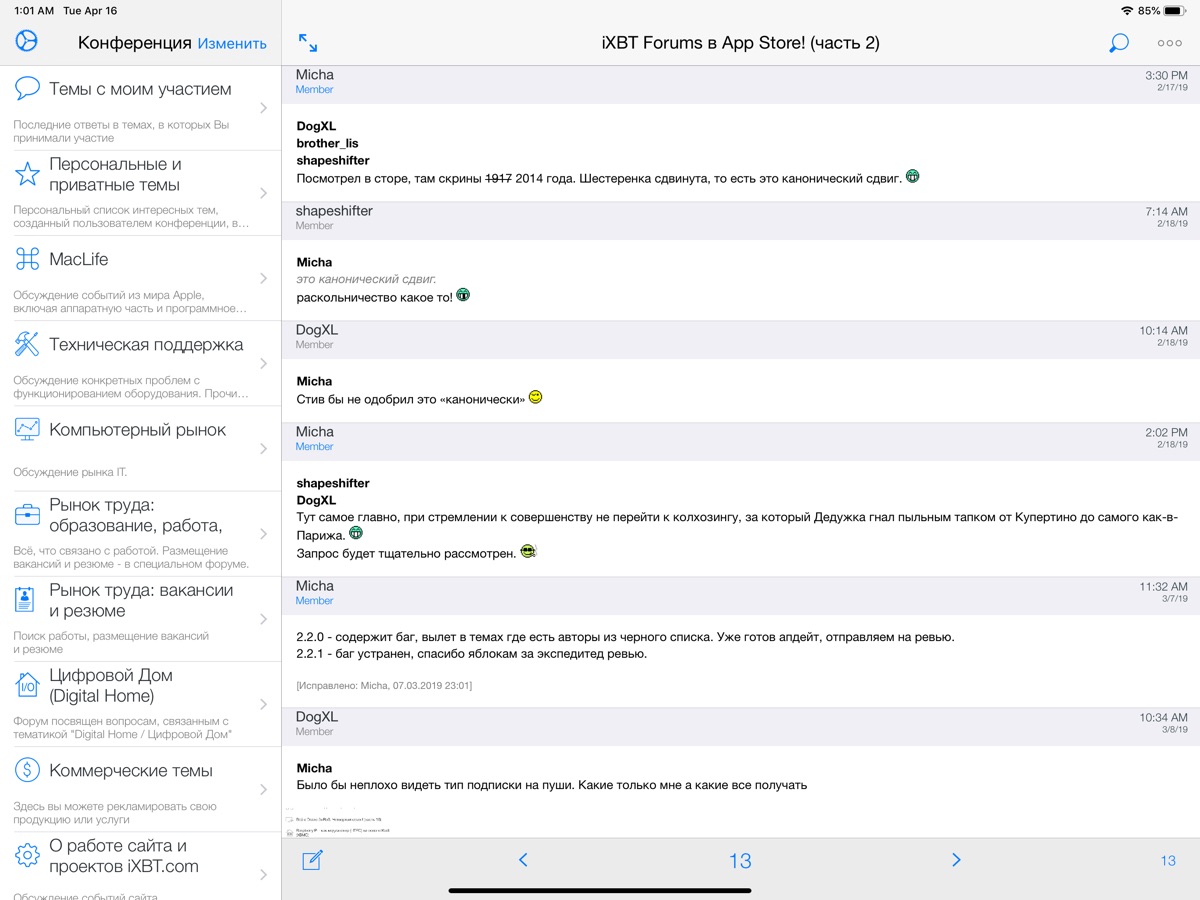Click the MacLife command-key icon

pos(27,260)
